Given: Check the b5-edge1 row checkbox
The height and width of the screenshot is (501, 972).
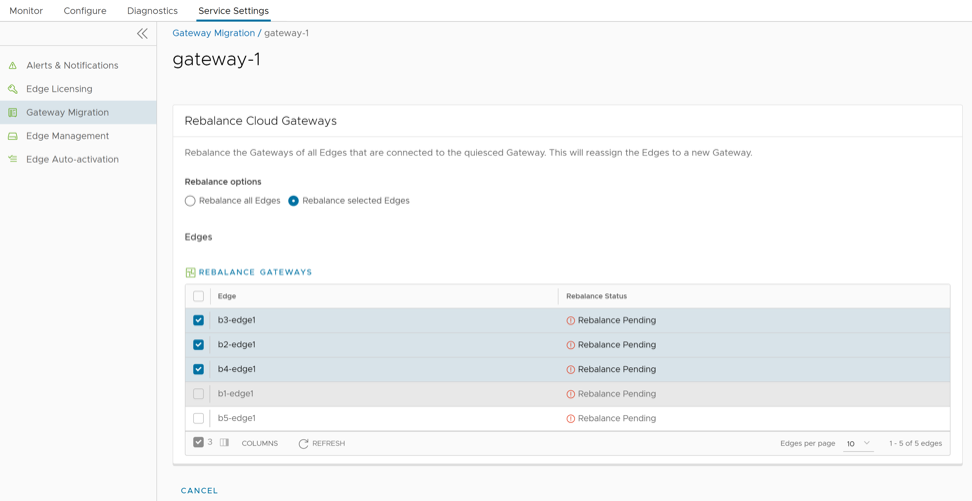Looking at the screenshot, I should coord(198,418).
